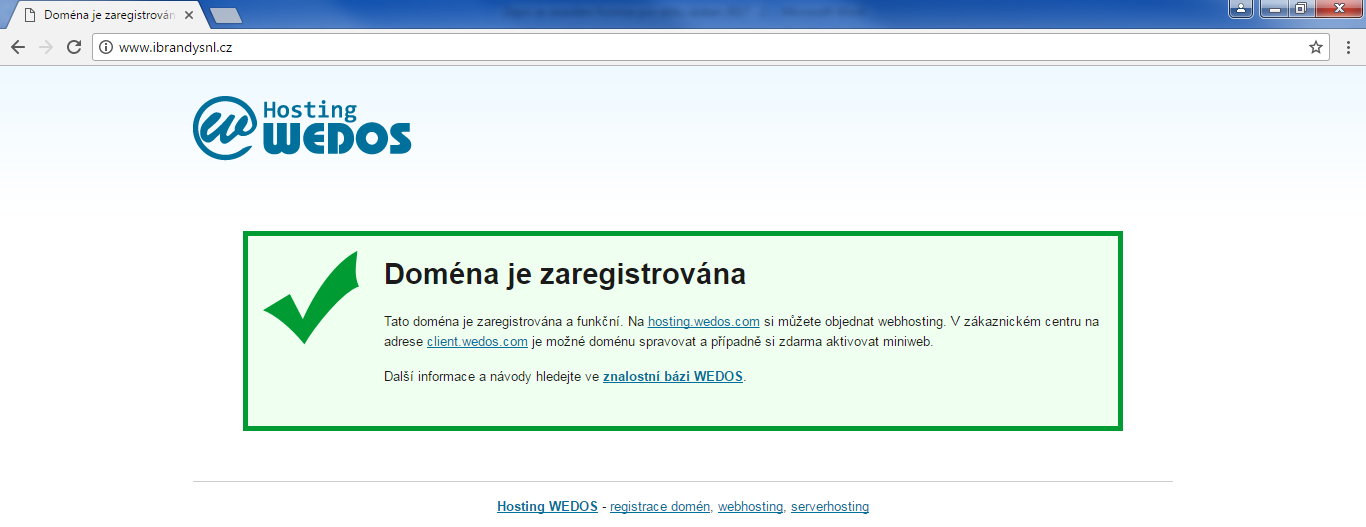Open the Chrome menu three-dot icon

coord(1347,47)
